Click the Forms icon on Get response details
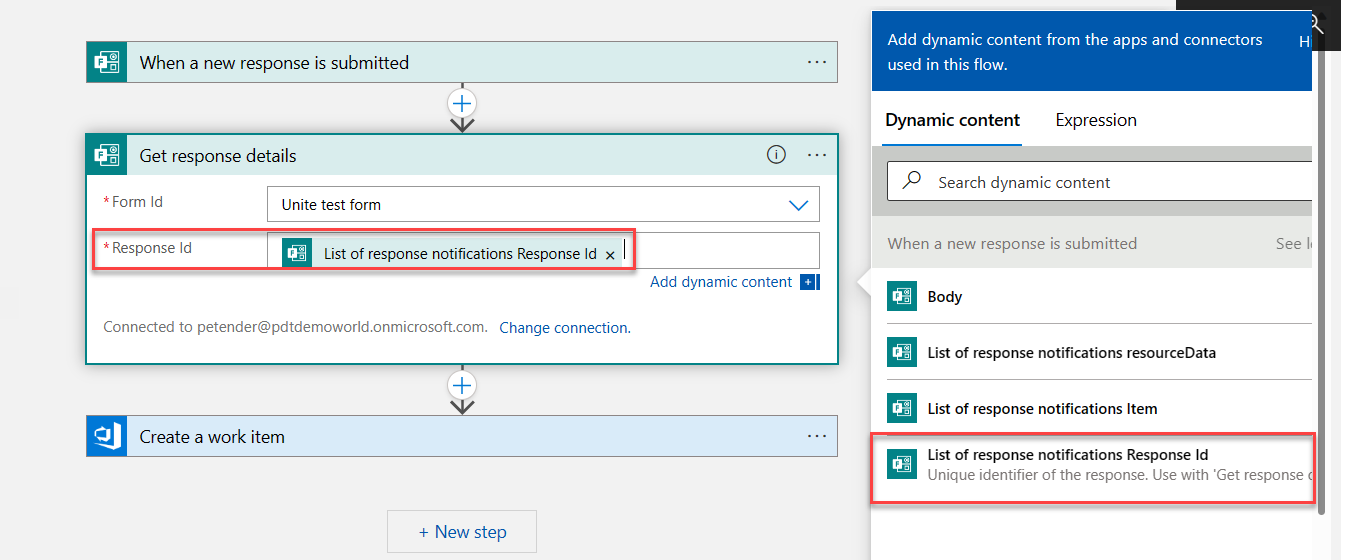 107,155
